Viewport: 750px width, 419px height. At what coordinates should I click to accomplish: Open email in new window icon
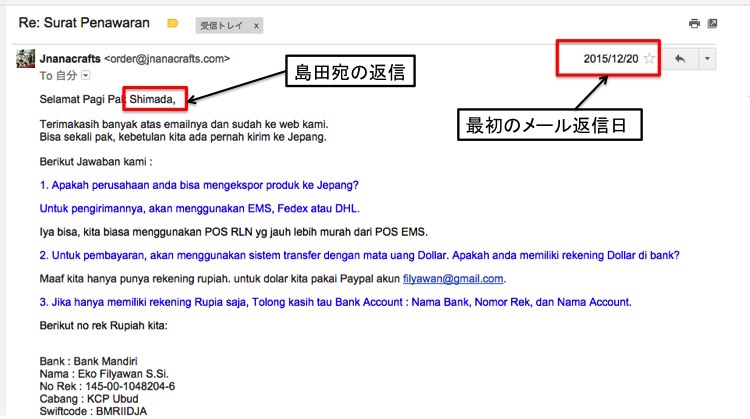pyautogui.click(x=712, y=23)
